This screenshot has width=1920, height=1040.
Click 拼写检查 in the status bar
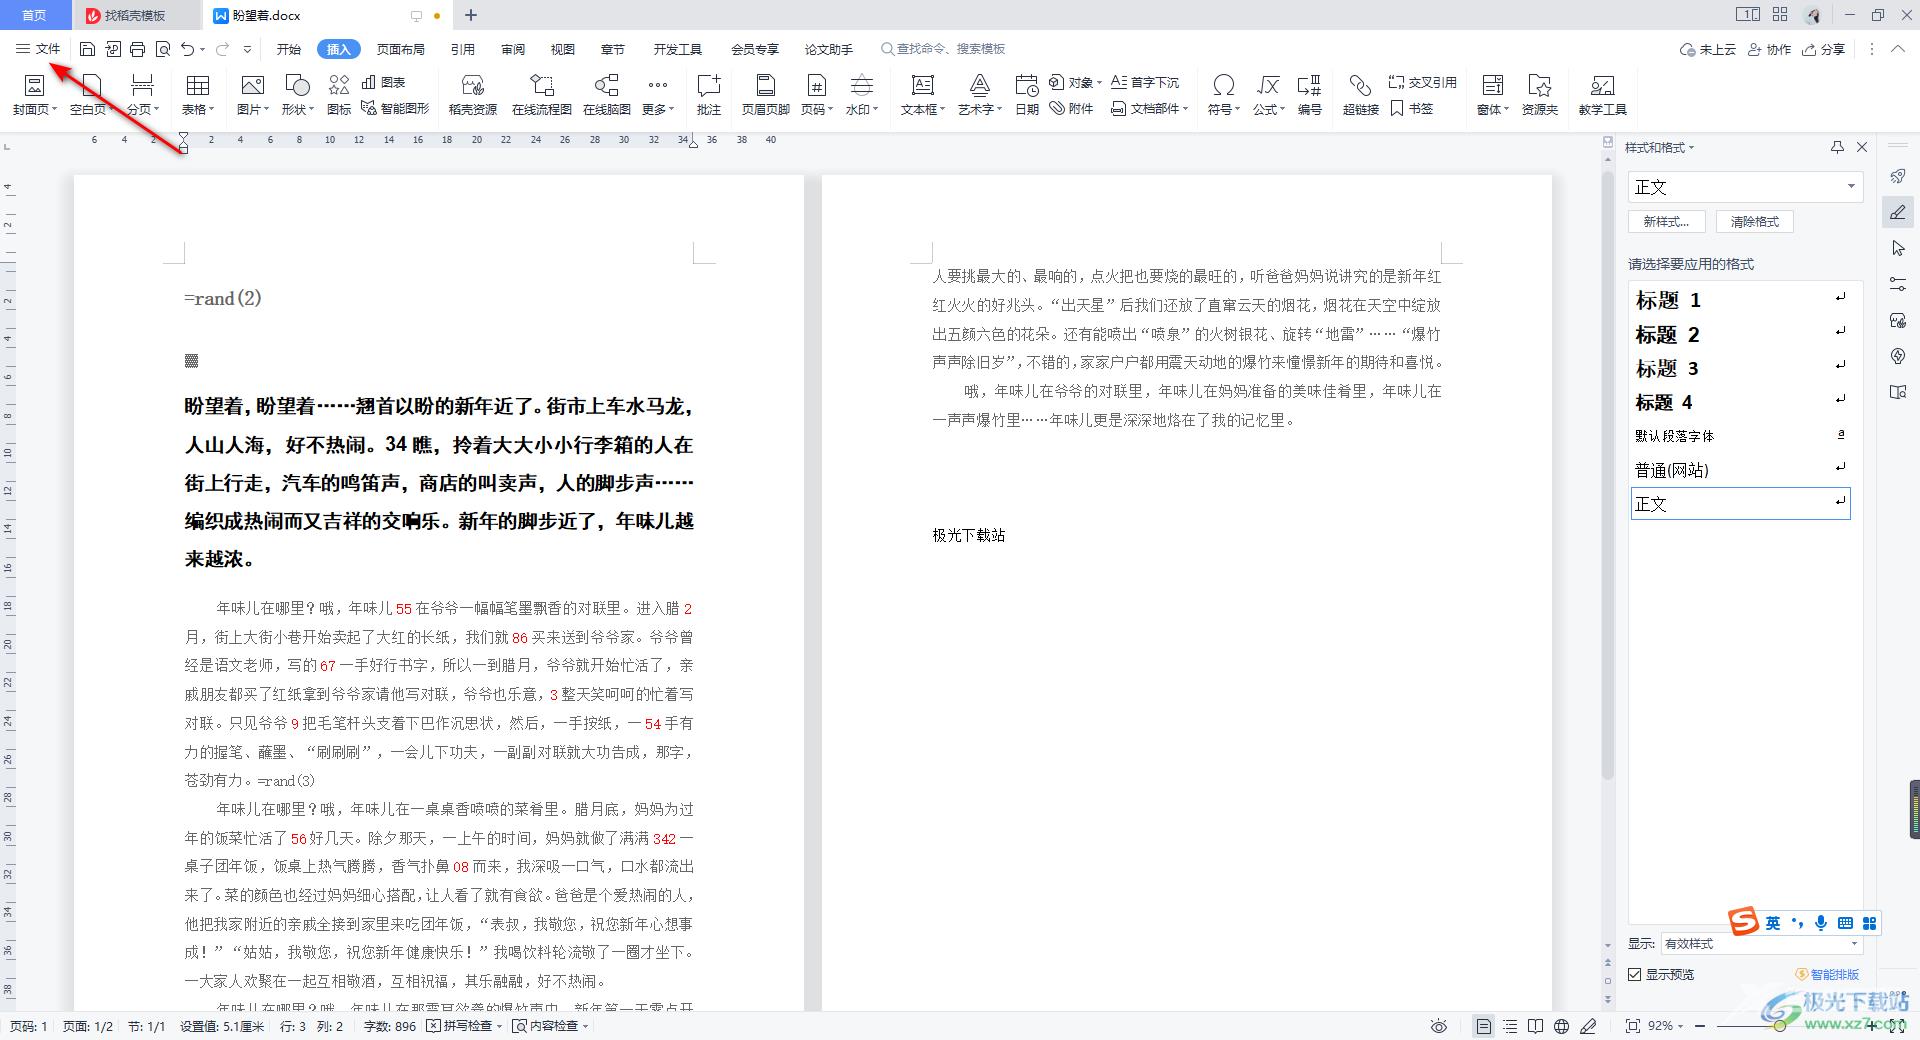463,1026
